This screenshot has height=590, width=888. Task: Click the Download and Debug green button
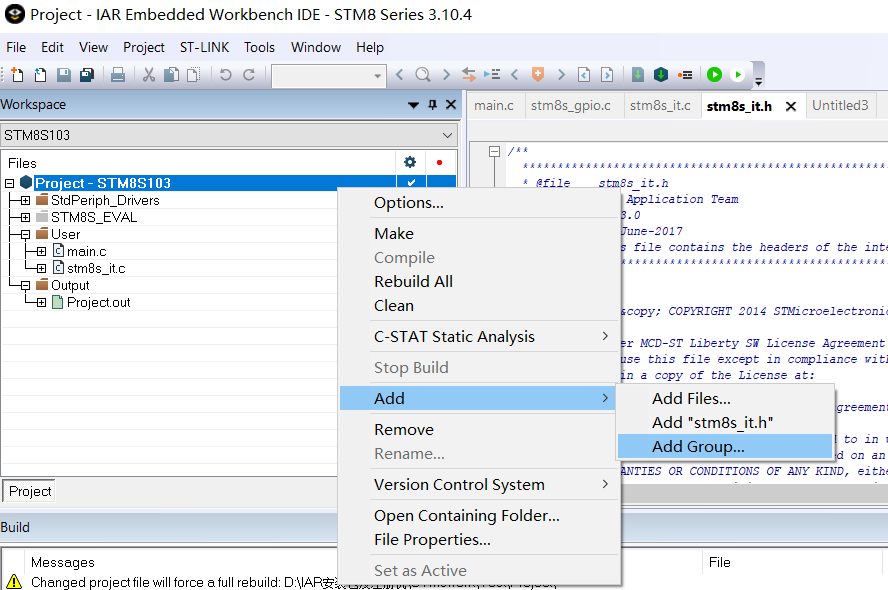(x=715, y=75)
